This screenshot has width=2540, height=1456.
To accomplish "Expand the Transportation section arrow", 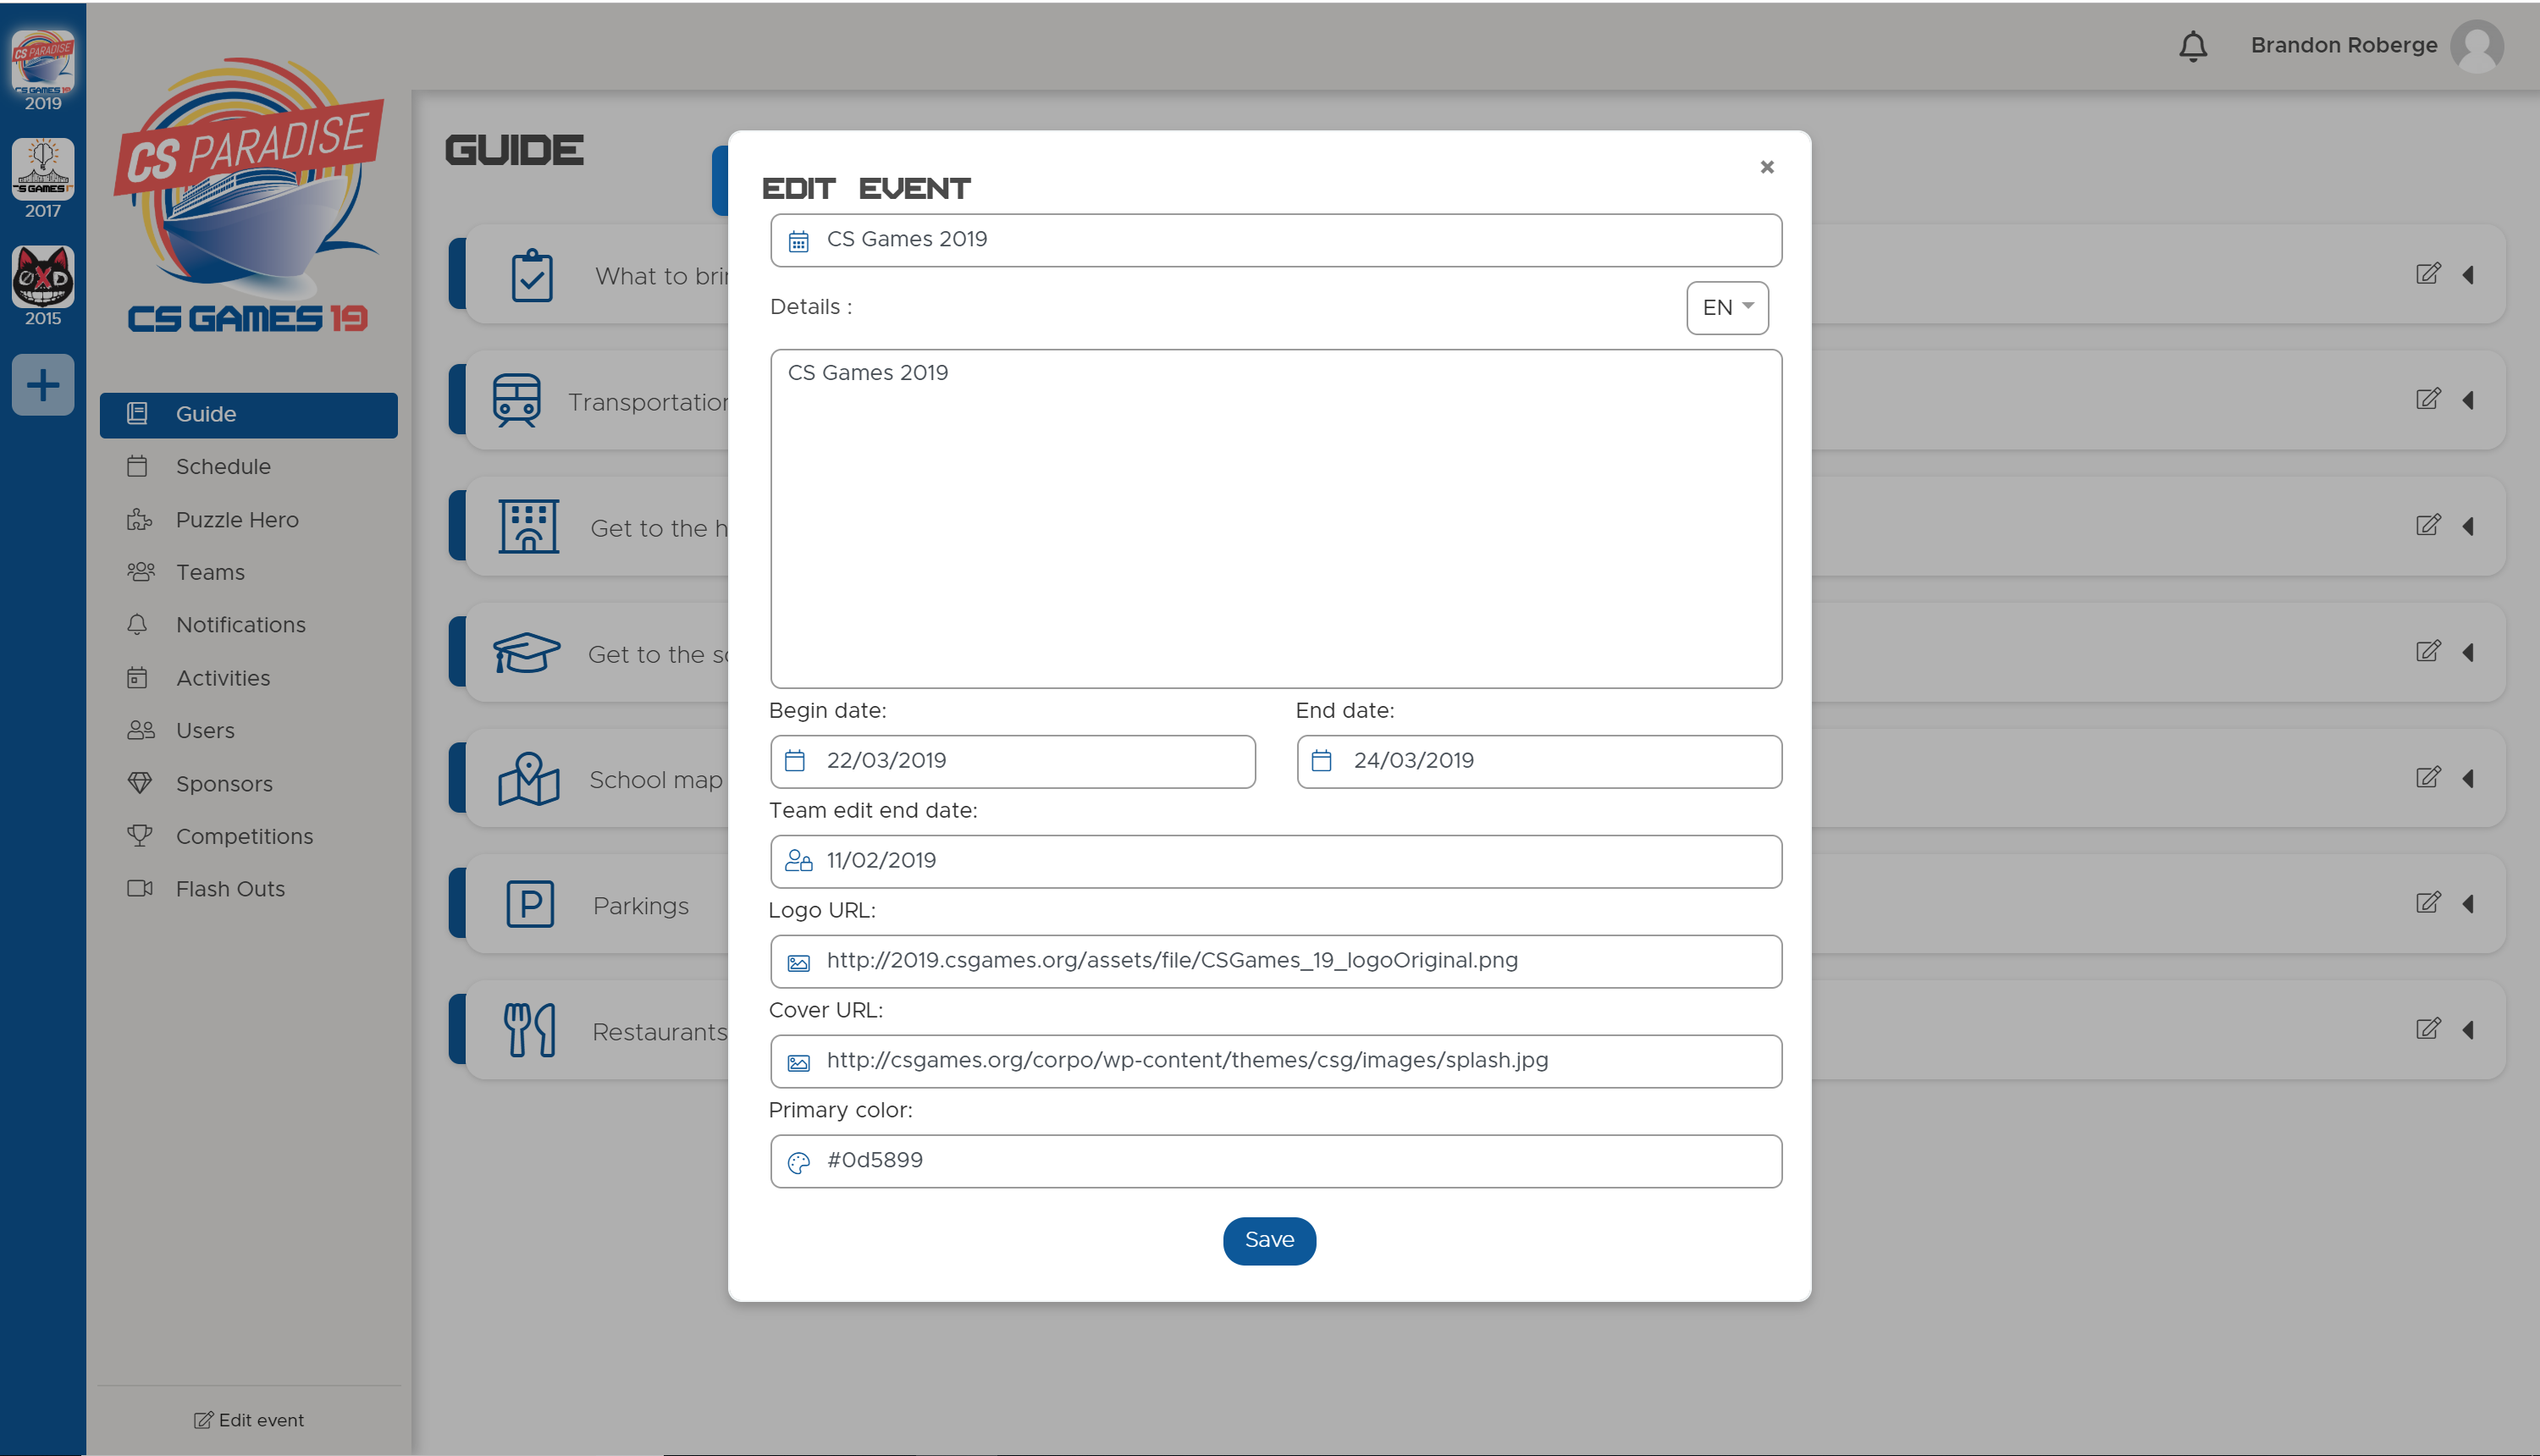I will click(x=2468, y=401).
